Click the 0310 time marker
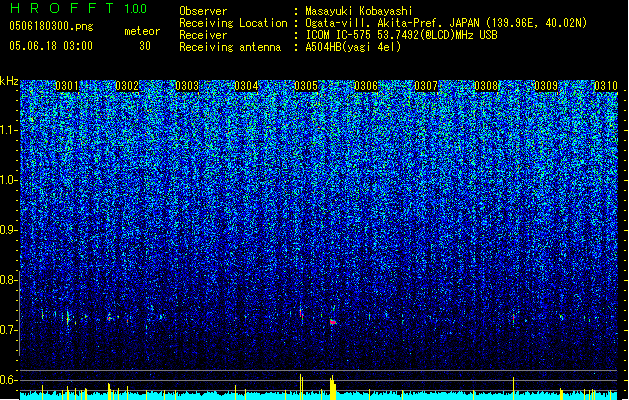Screen dimensions: 629x400 coord(606,86)
